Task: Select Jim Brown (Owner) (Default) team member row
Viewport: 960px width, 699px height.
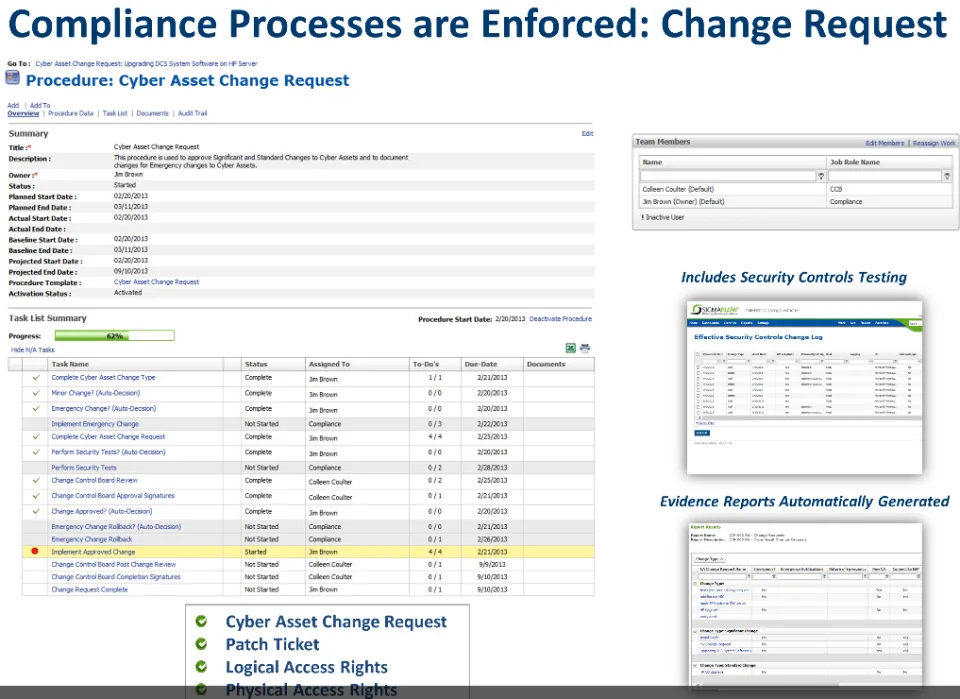Action: pyautogui.click(x=796, y=201)
